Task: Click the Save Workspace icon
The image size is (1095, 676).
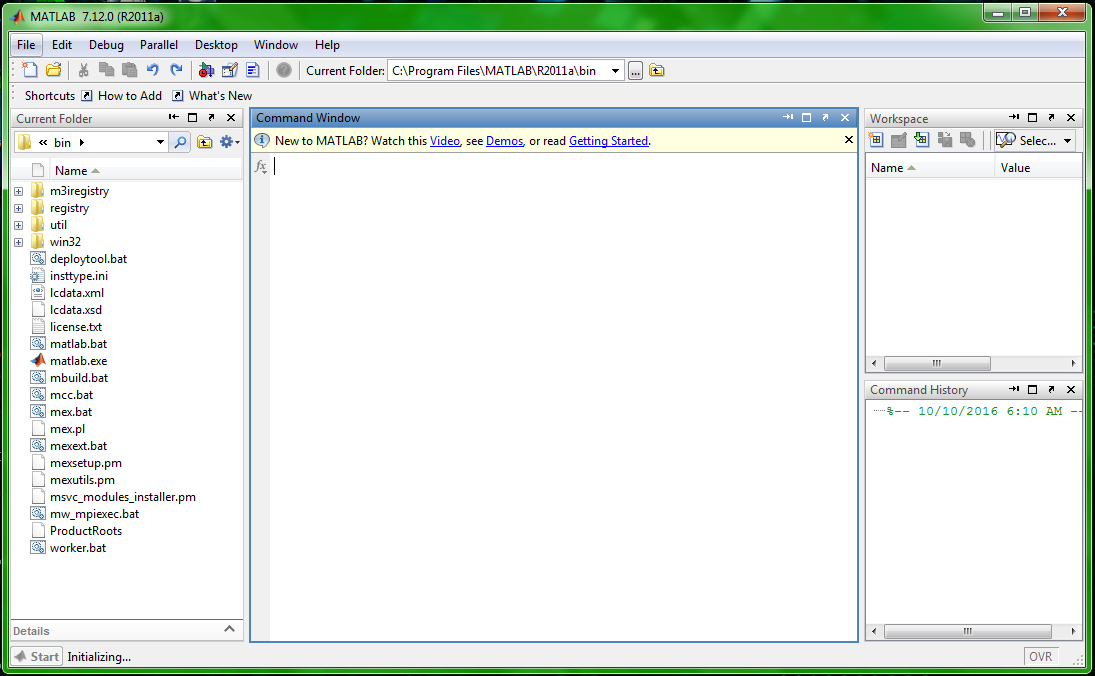Action: pyautogui.click(x=945, y=140)
